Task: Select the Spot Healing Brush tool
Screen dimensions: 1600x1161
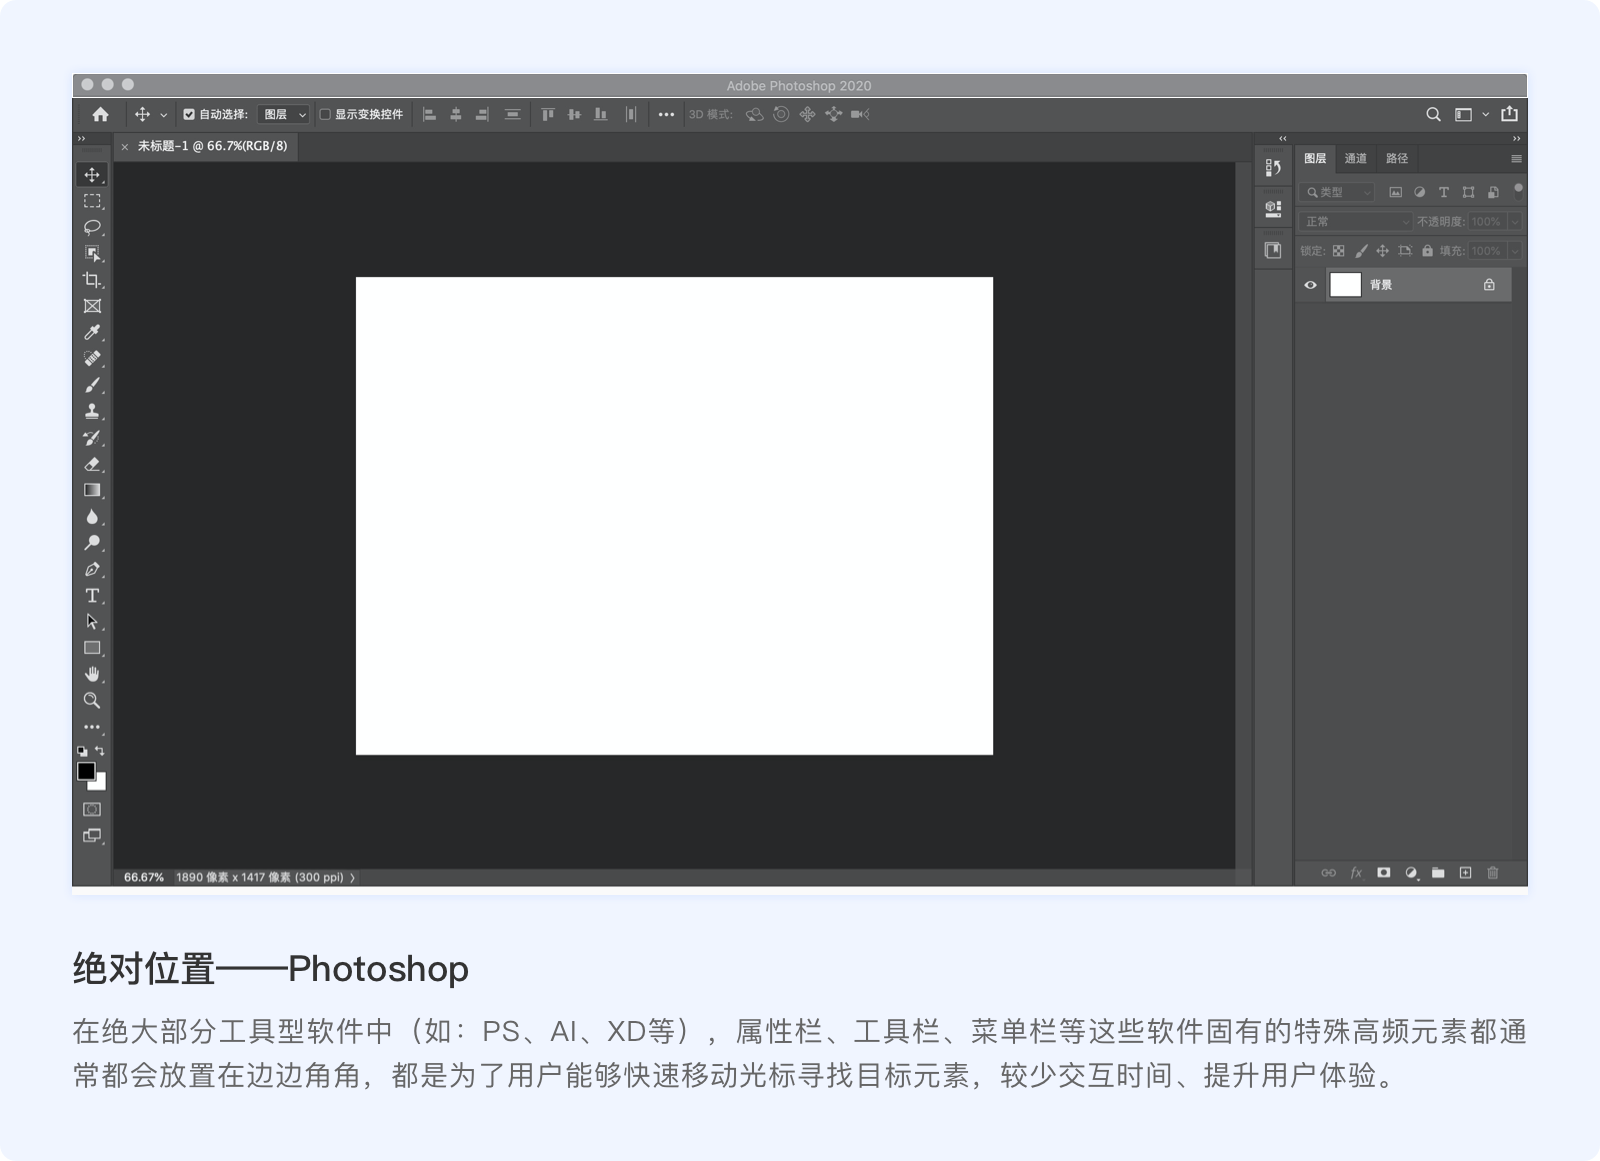Action: point(92,358)
